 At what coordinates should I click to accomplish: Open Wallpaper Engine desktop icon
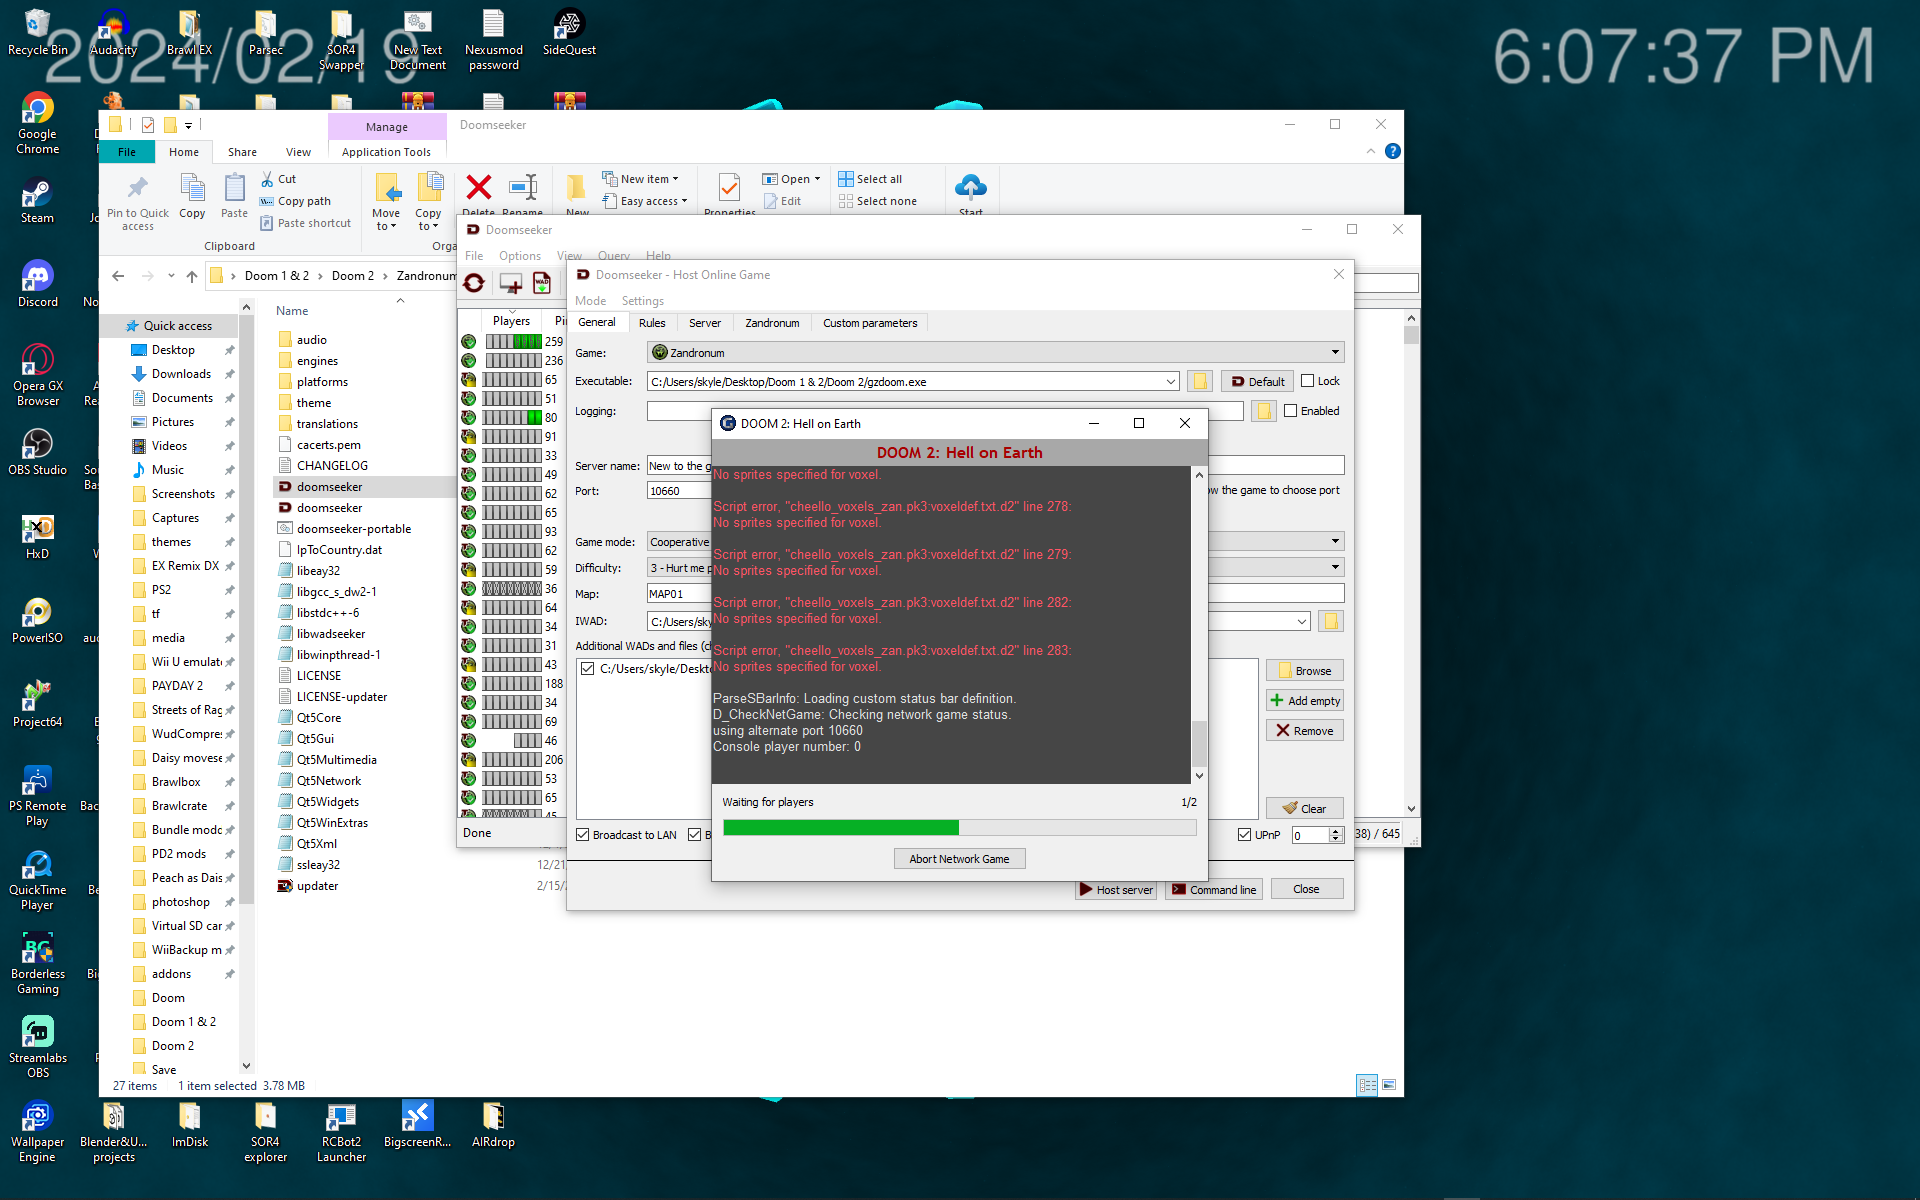click(x=38, y=1131)
